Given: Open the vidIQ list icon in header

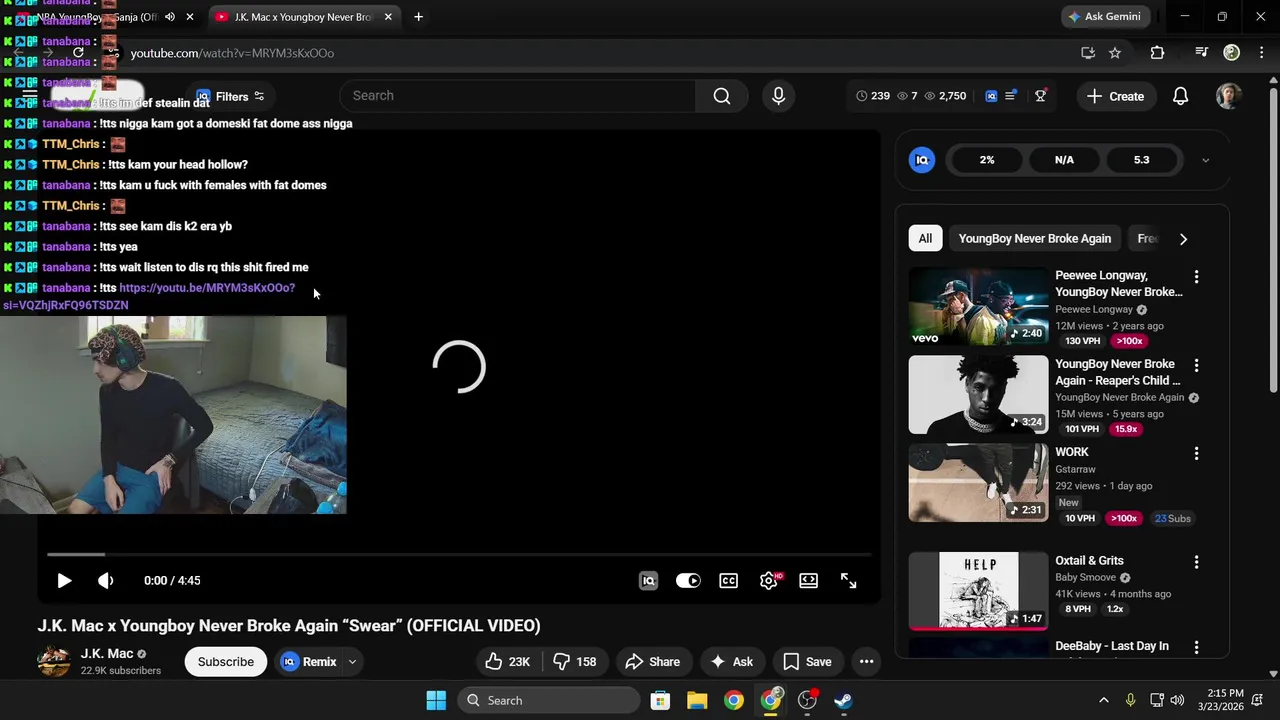Looking at the screenshot, I should coord(1011,96).
